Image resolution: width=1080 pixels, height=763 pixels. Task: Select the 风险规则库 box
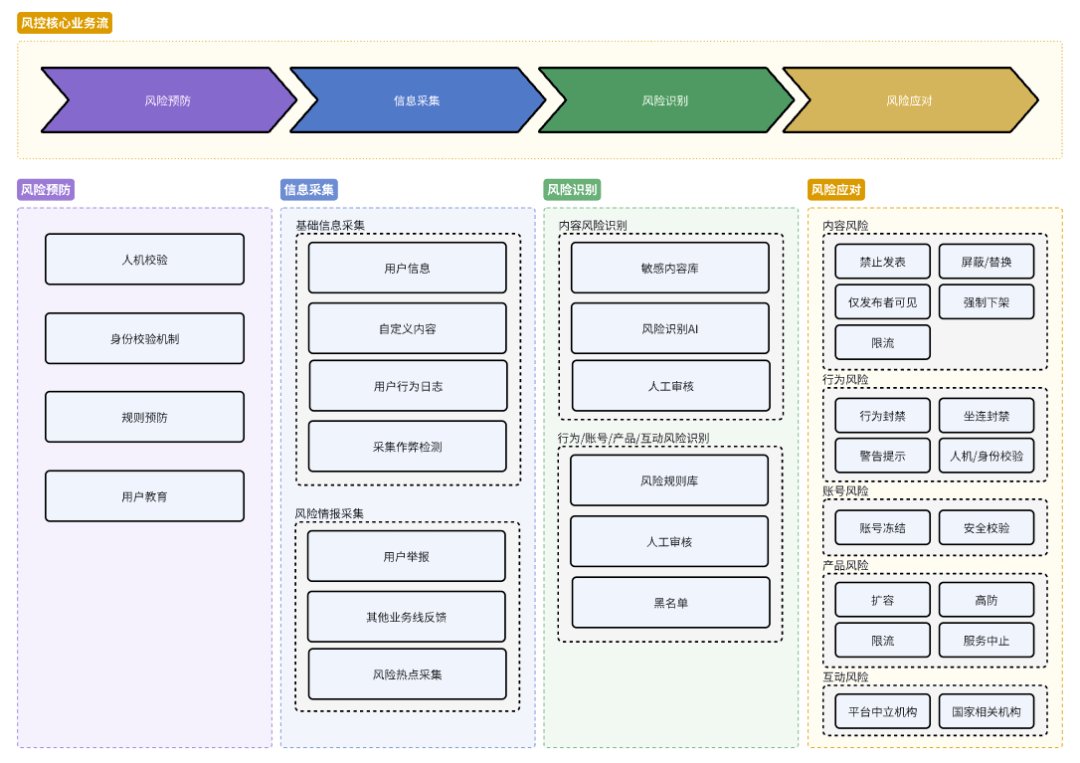coord(669,481)
